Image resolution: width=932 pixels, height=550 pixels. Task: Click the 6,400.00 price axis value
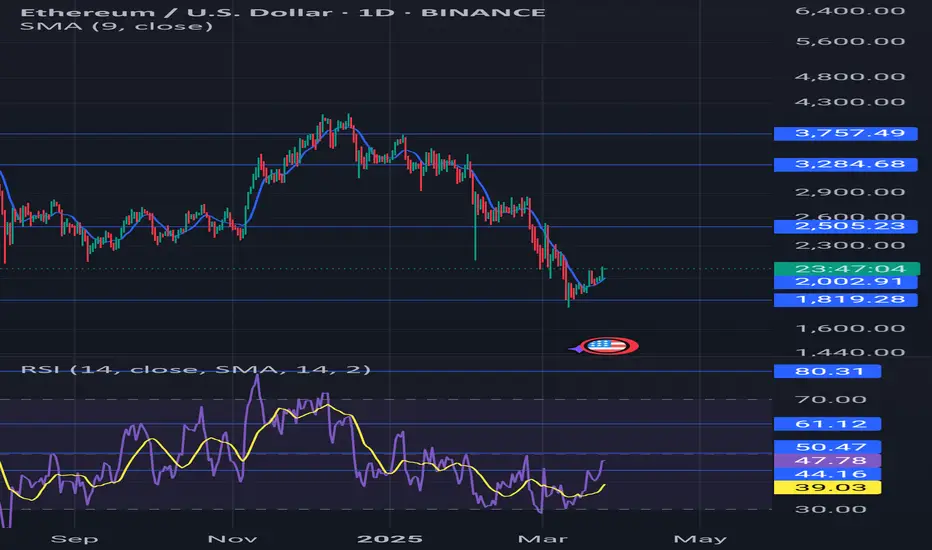pyautogui.click(x=850, y=11)
